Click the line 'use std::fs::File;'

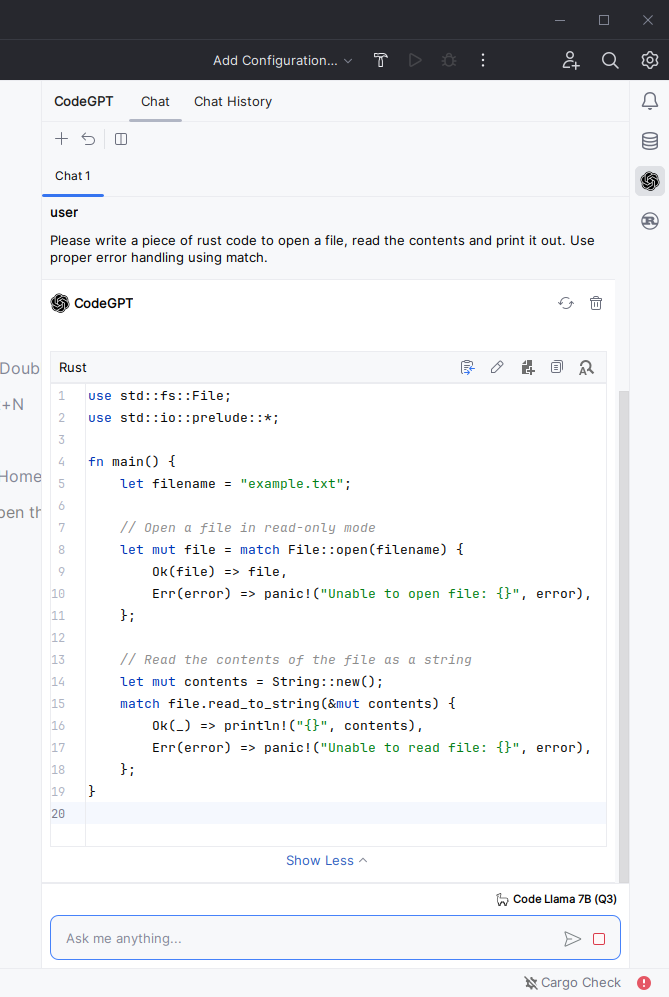pos(159,395)
